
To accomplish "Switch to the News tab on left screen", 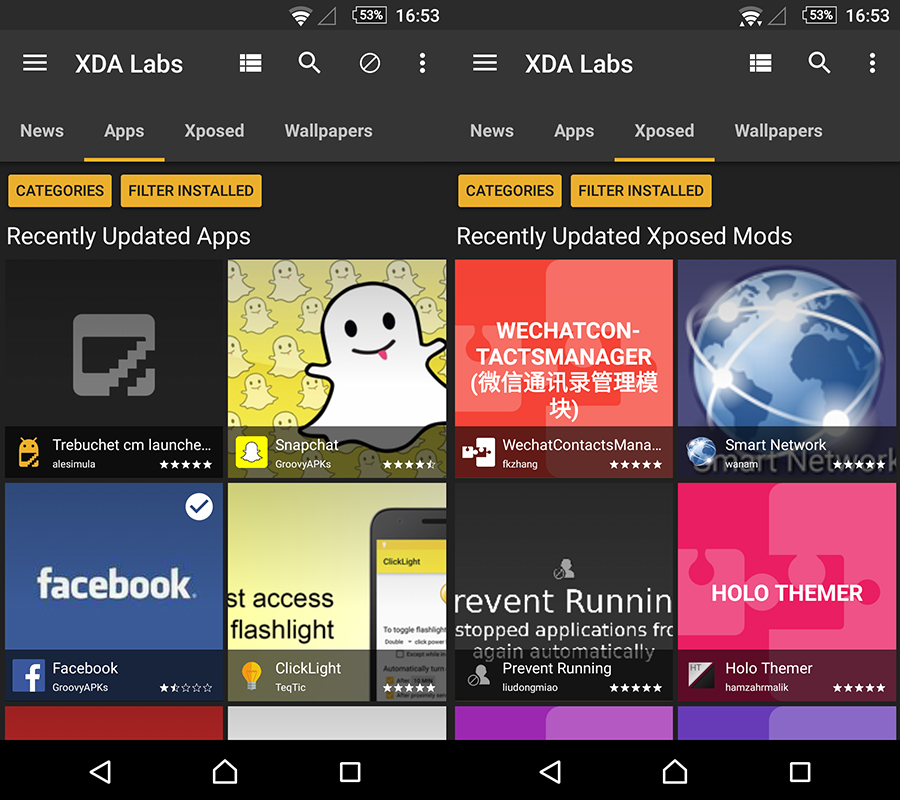I will pyautogui.click(x=42, y=131).
